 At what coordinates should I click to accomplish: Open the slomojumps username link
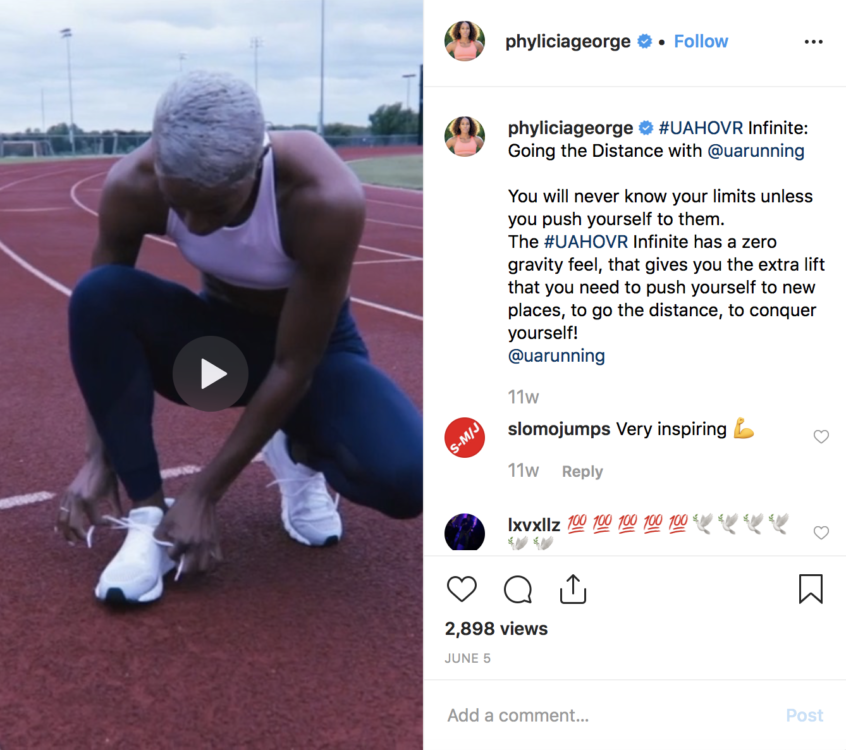[559, 429]
